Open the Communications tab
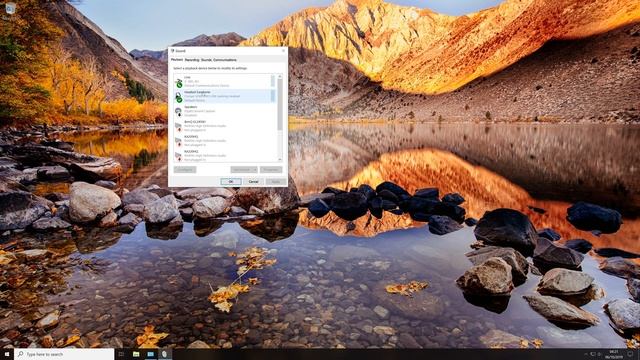The width and height of the screenshot is (640, 360). click(x=224, y=60)
